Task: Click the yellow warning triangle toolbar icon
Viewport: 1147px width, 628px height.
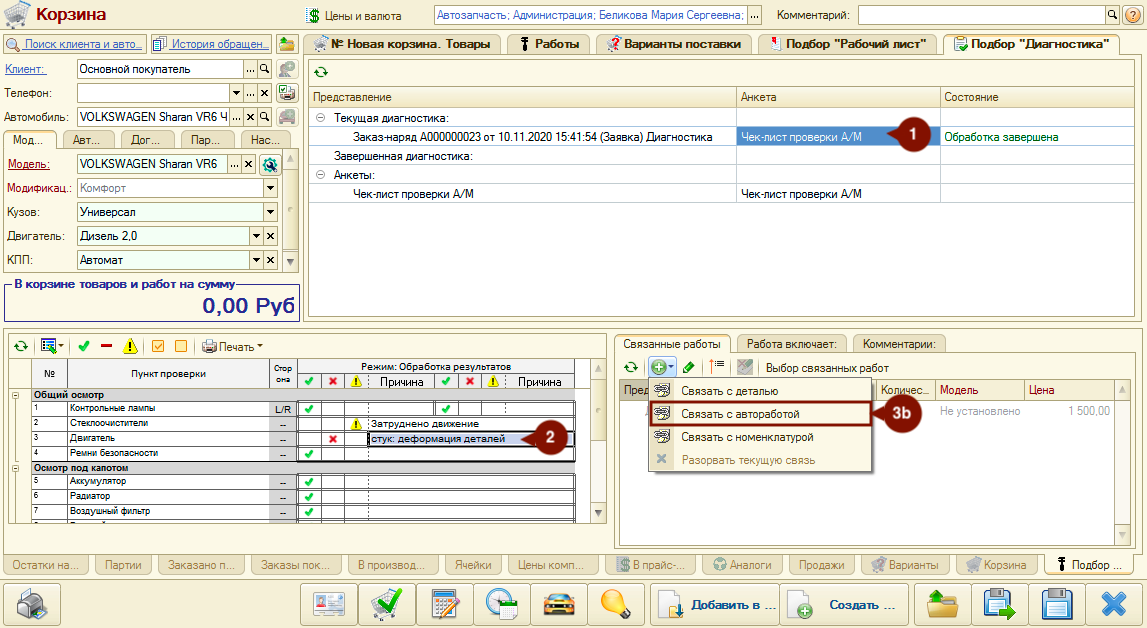Action: point(130,346)
